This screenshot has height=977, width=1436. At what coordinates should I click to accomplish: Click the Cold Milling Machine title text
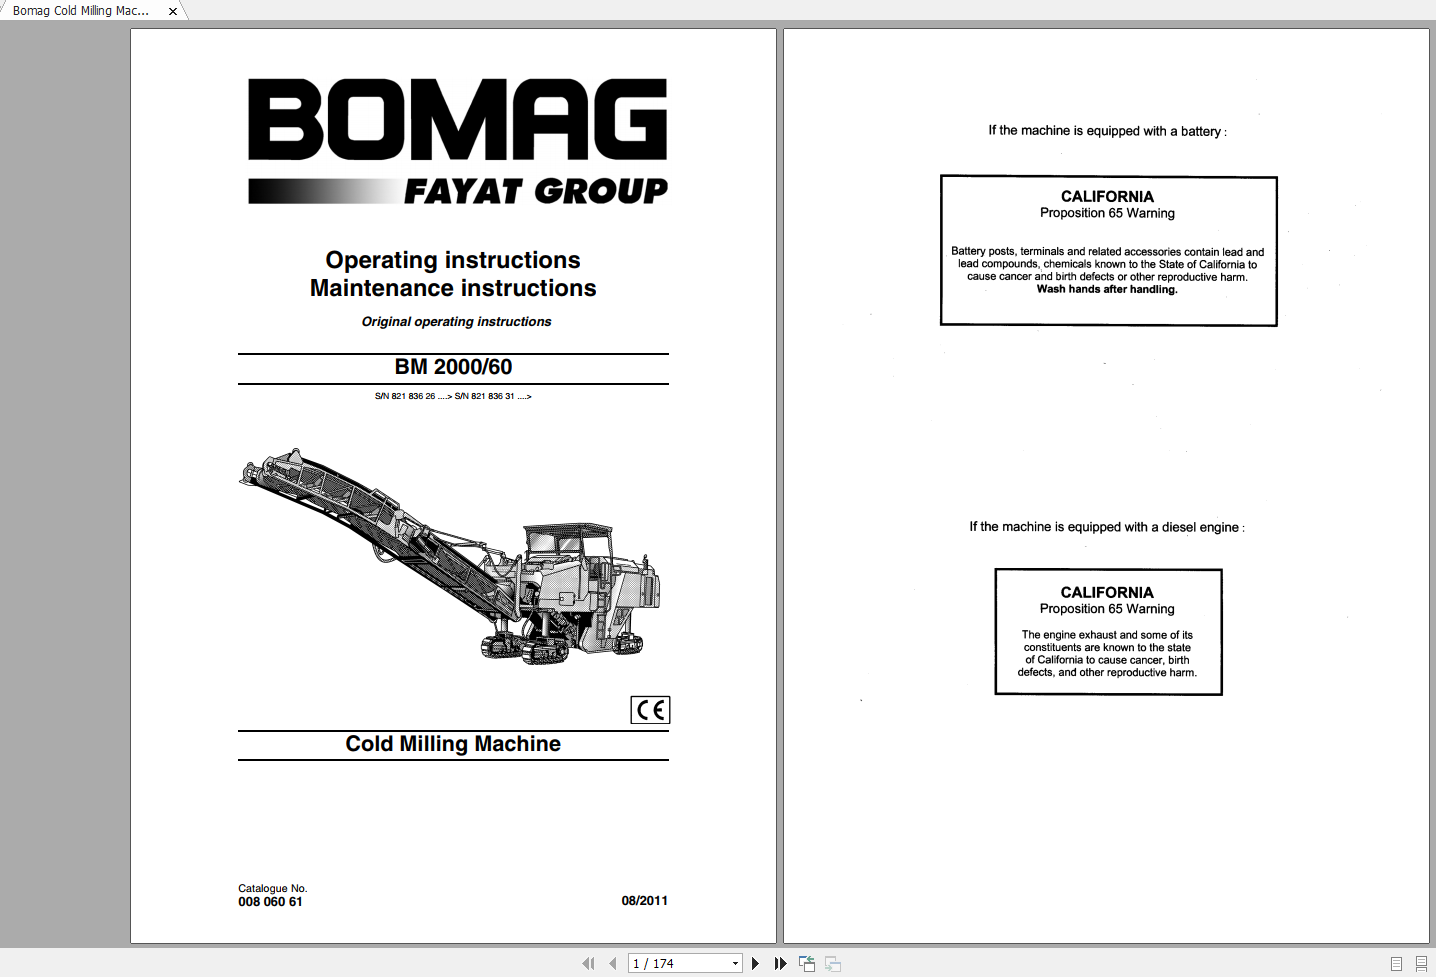[x=453, y=744]
